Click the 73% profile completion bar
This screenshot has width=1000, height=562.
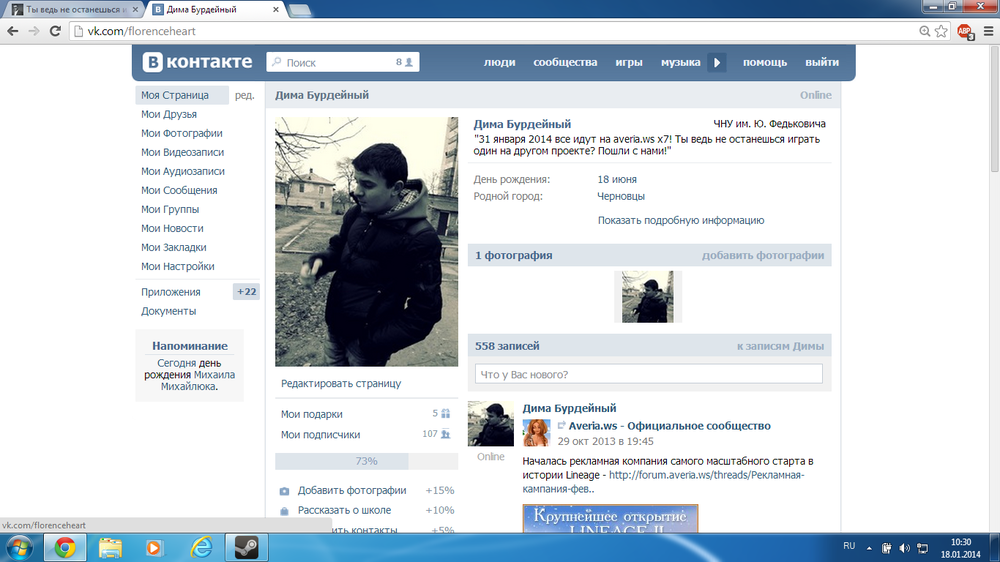pyautogui.click(x=366, y=461)
